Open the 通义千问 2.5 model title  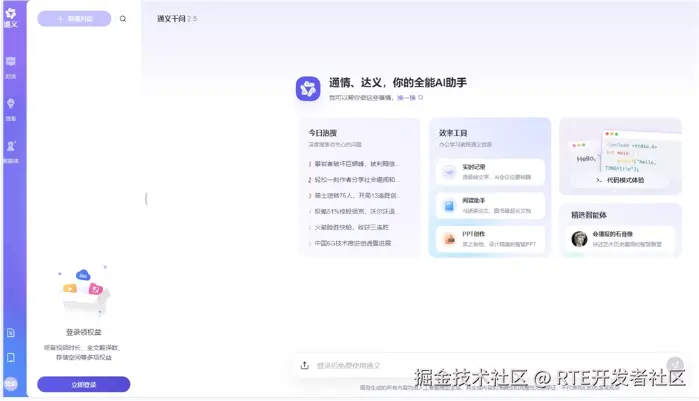[x=177, y=19]
